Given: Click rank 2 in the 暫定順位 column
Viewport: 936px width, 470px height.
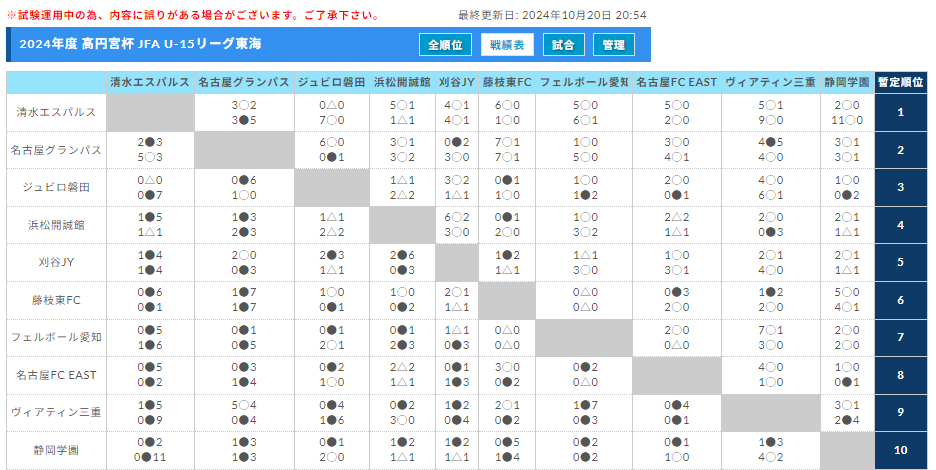Looking at the screenshot, I should point(900,150).
